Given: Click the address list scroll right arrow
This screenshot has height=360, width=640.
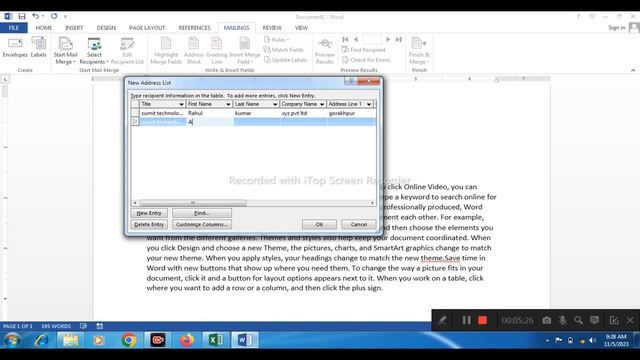Looking at the screenshot, I should pos(372,202).
